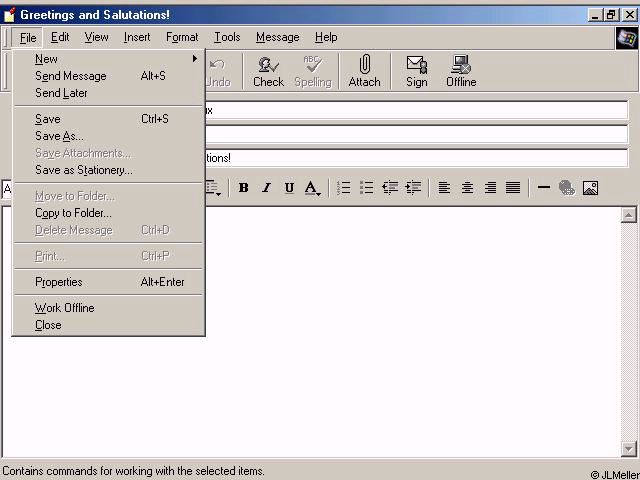Open the Tools menu

click(x=227, y=37)
